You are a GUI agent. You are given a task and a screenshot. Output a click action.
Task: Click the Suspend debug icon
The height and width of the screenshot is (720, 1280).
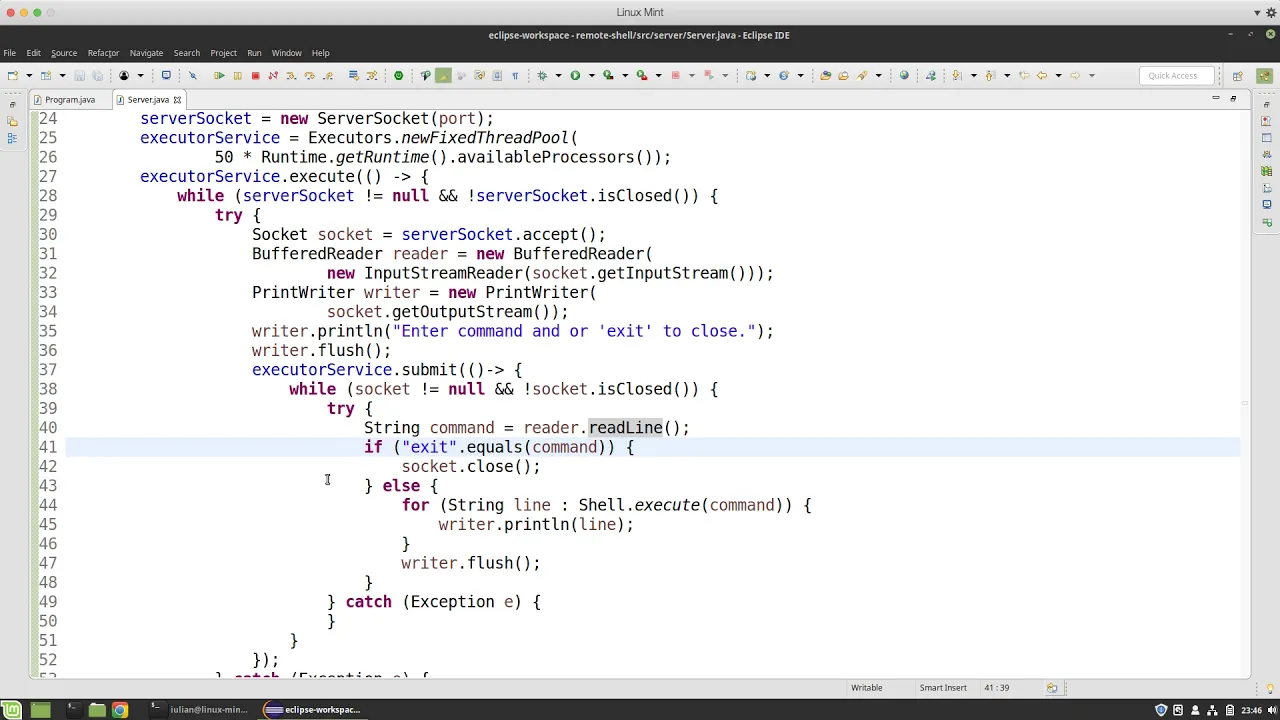click(x=237, y=75)
